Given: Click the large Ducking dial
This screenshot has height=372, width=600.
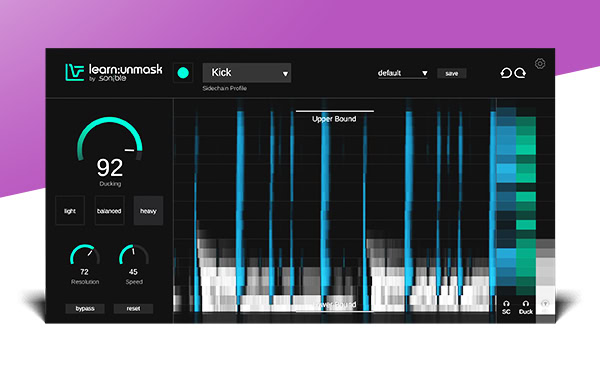Looking at the screenshot, I should 110,139.
